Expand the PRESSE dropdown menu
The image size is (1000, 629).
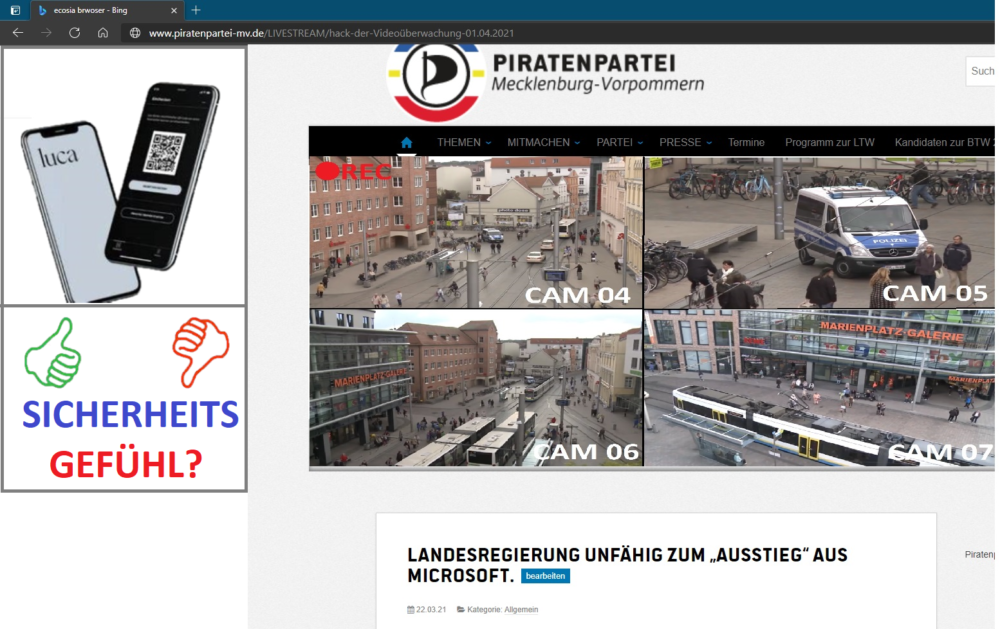(685, 142)
